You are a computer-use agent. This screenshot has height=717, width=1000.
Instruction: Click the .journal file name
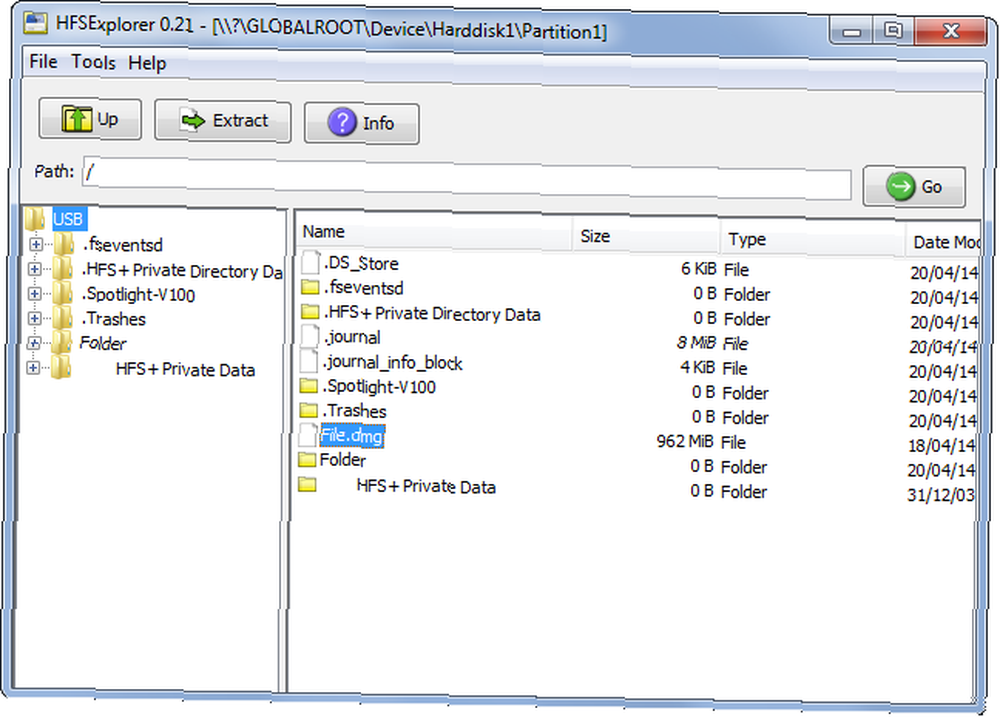point(352,337)
